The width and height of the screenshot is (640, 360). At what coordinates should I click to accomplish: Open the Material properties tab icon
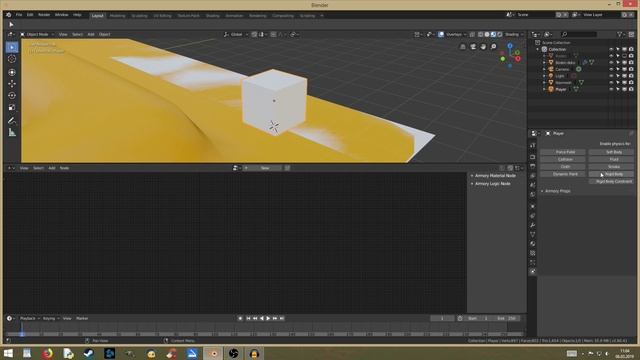[533, 244]
